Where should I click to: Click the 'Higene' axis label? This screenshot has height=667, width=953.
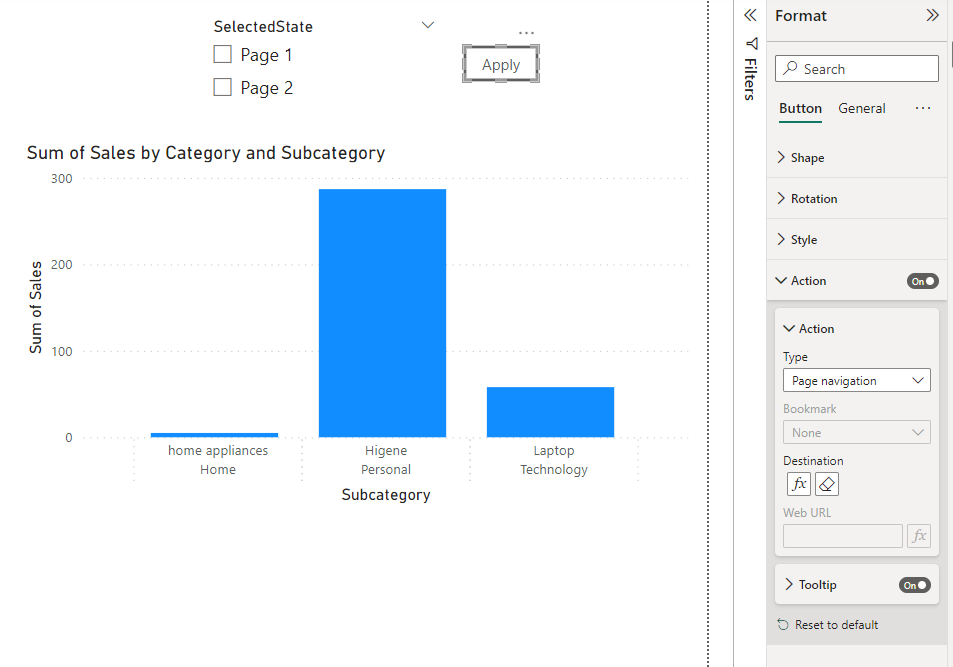[x=386, y=451]
